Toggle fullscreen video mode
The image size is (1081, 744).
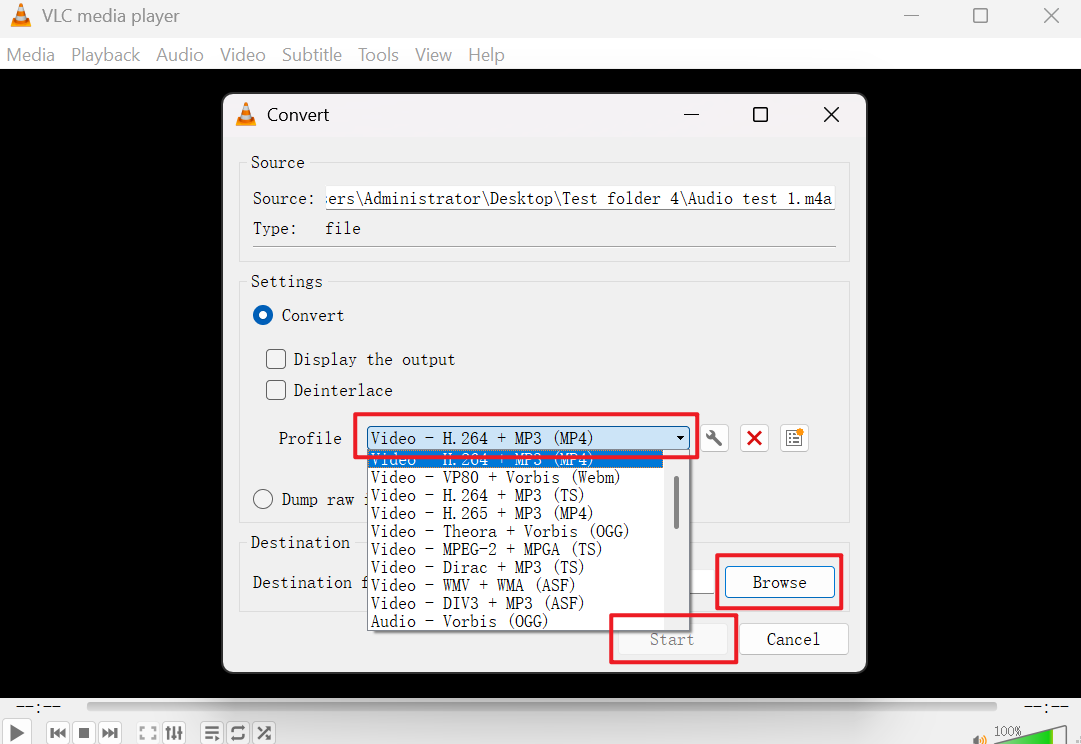coord(148,732)
